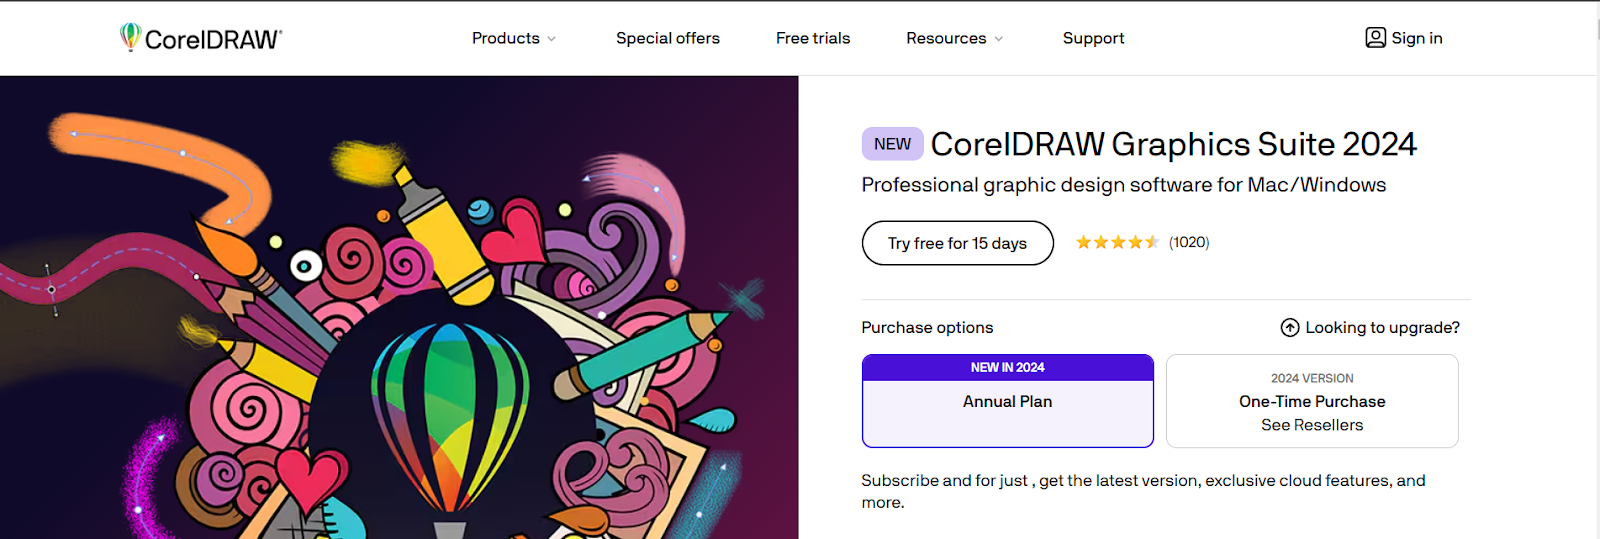Viewport: 1600px width, 539px height.
Task: Open the Looking to upgrade? link
Action: coord(1382,328)
